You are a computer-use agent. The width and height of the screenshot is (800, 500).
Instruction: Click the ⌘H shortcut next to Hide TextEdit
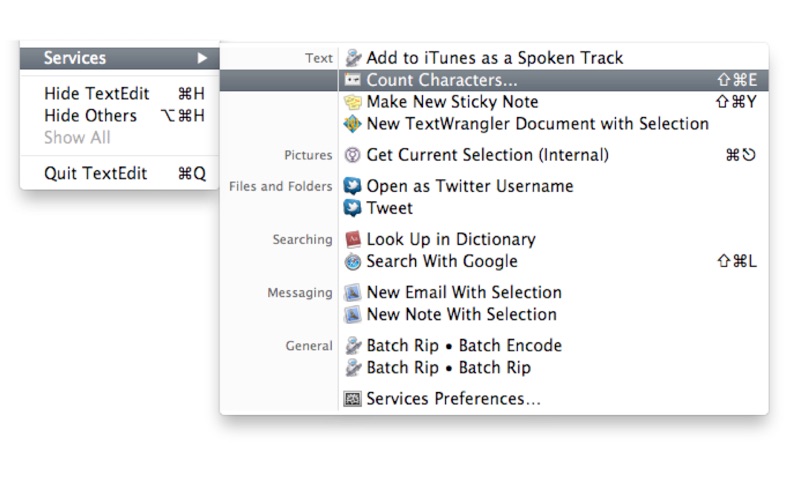191,93
